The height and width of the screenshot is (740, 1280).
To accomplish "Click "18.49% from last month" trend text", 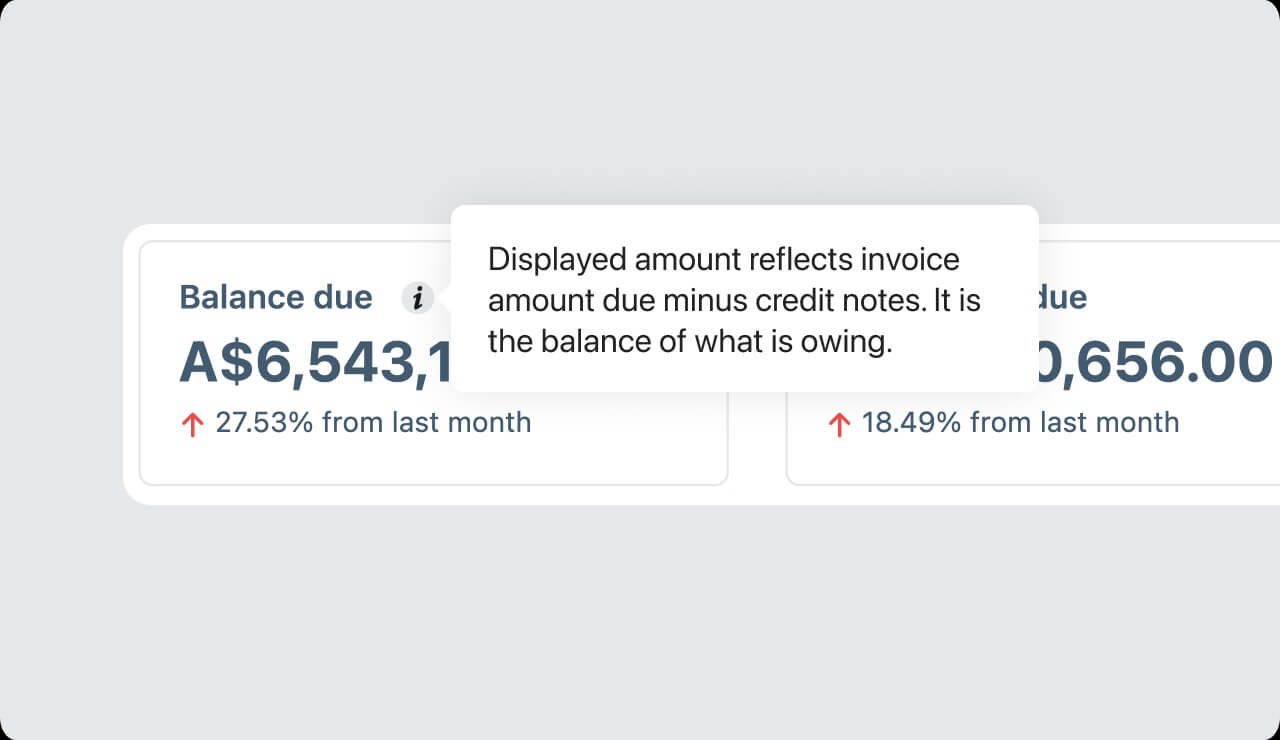I will click(1020, 422).
